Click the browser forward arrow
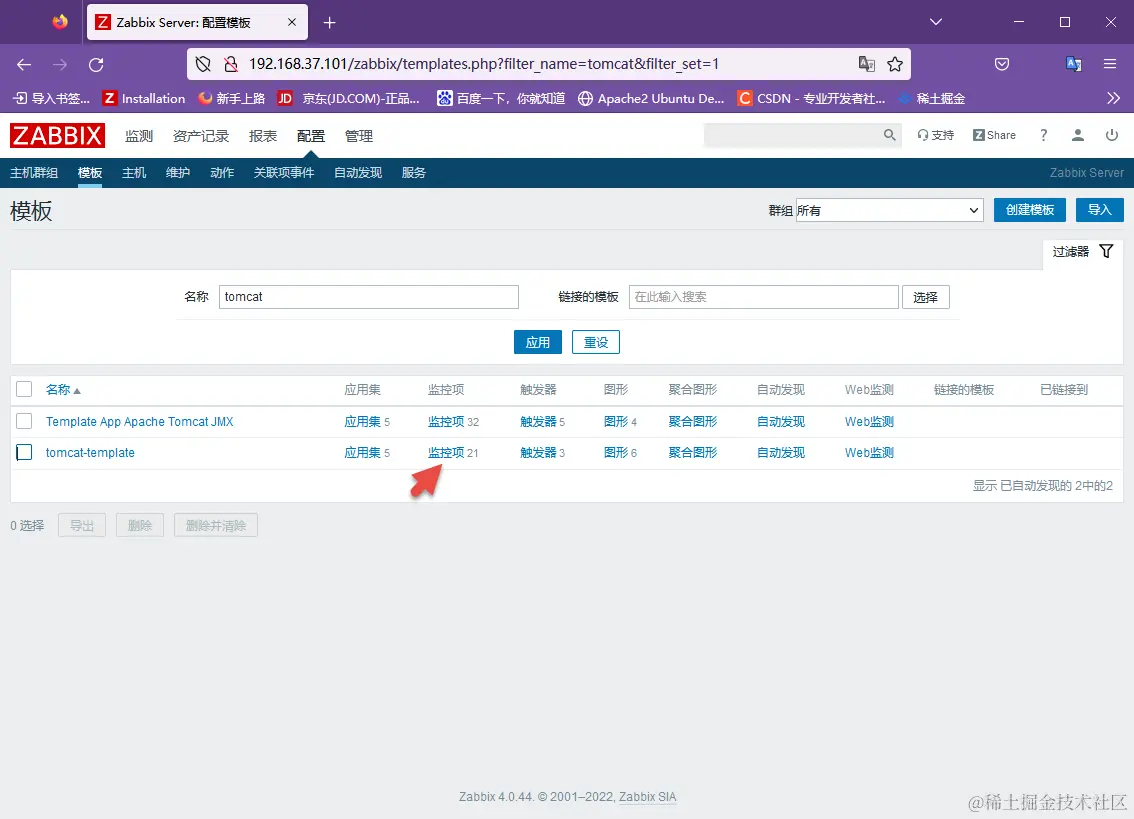1134x819 pixels. (x=60, y=64)
